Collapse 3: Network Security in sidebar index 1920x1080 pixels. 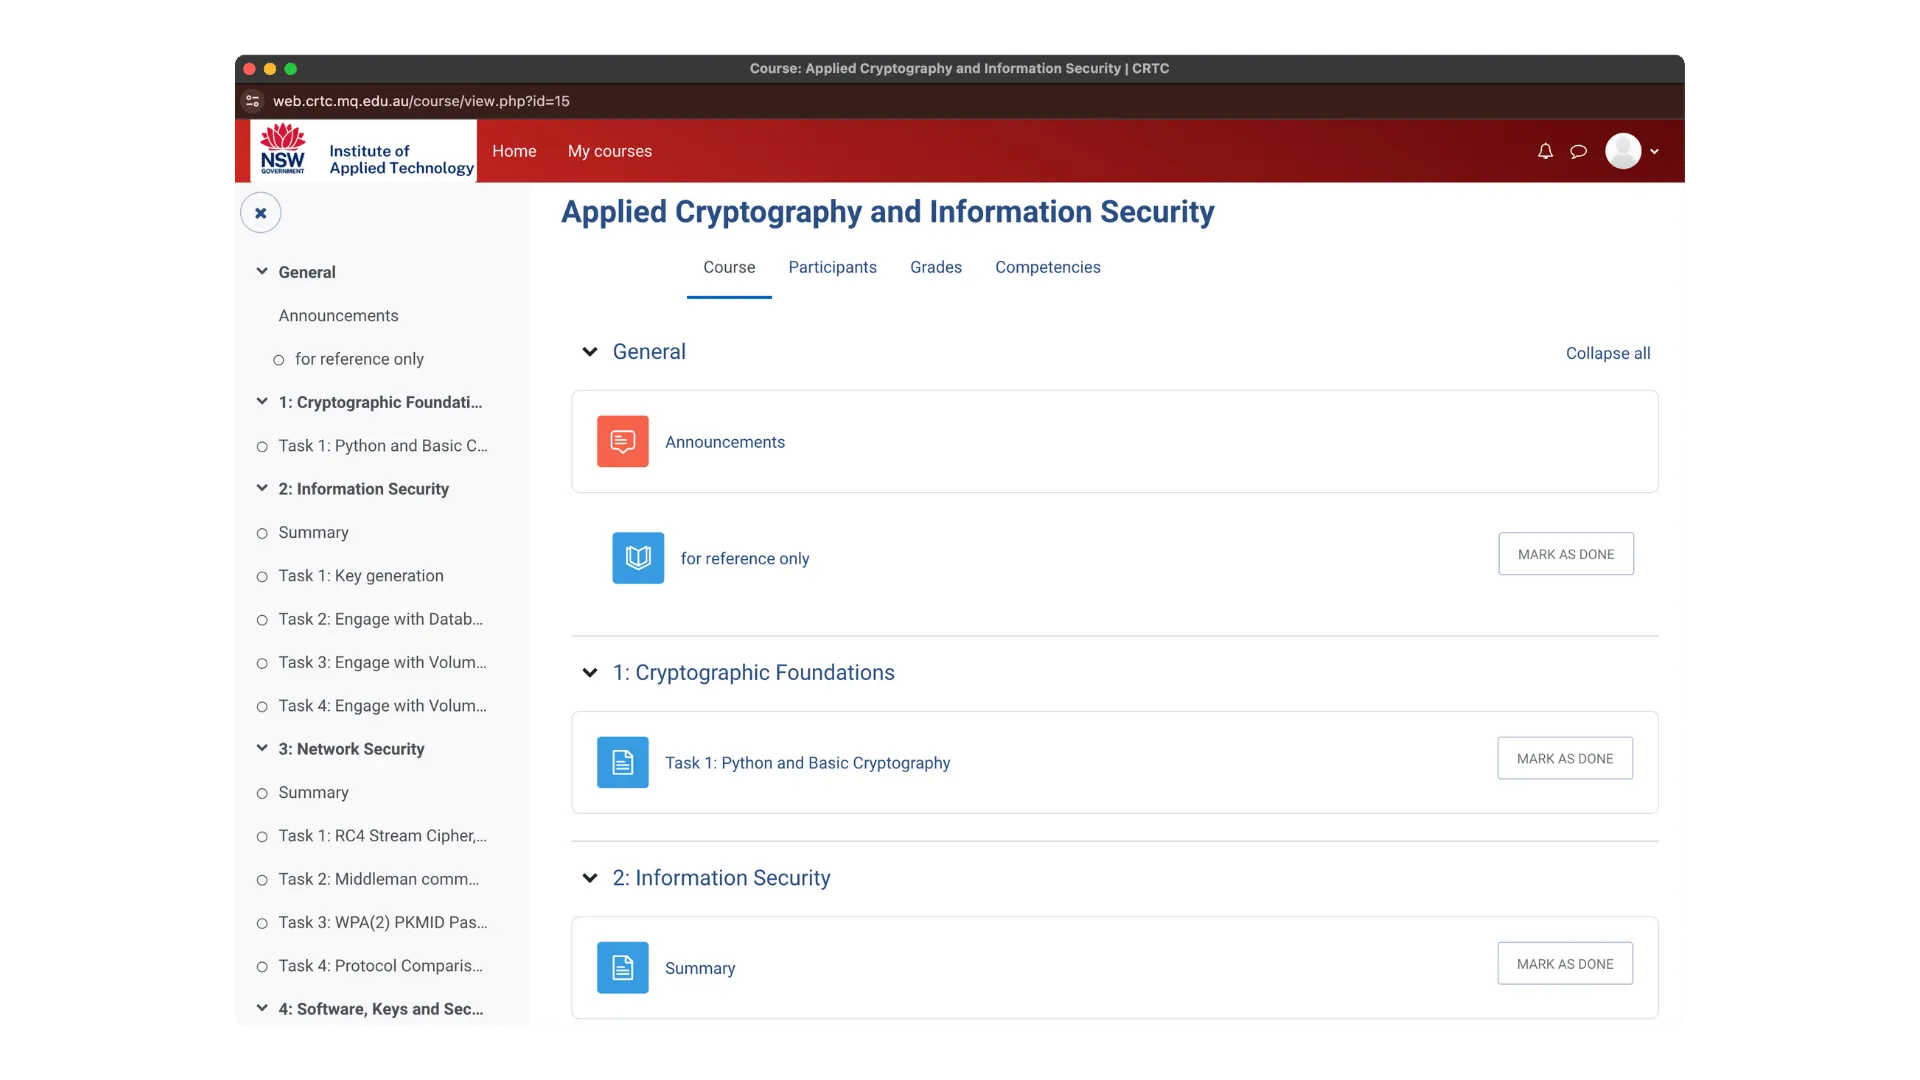click(x=262, y=748)
